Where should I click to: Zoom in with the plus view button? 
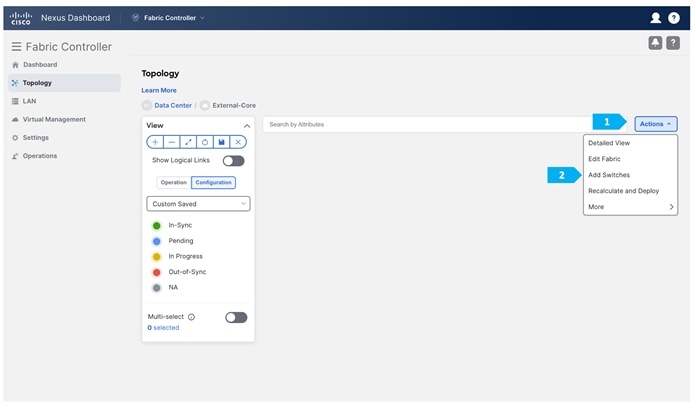[155, 142]
